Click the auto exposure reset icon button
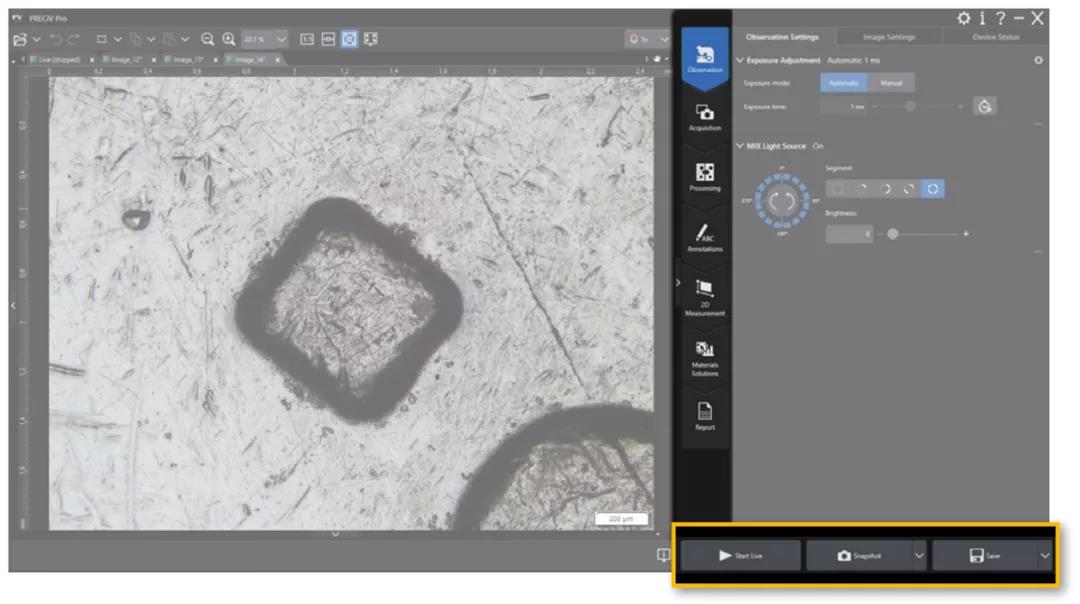The width and height of the screenshot is (1080, 604). tap(985, 106)
